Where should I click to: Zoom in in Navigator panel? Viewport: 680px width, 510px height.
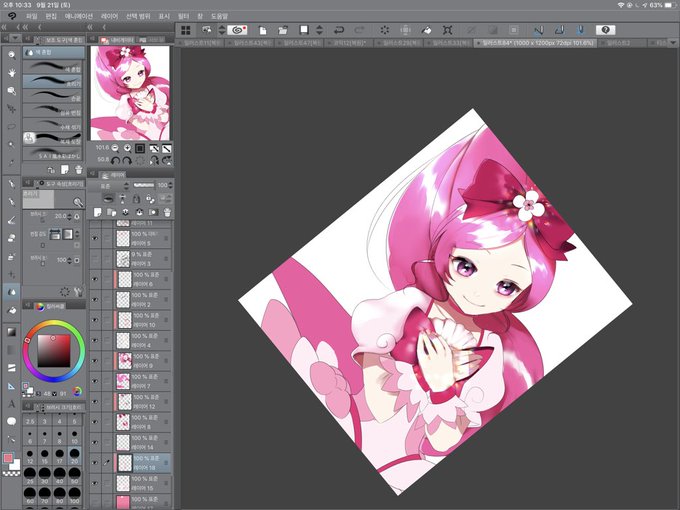pyautogui.click(x=127, y=148)
